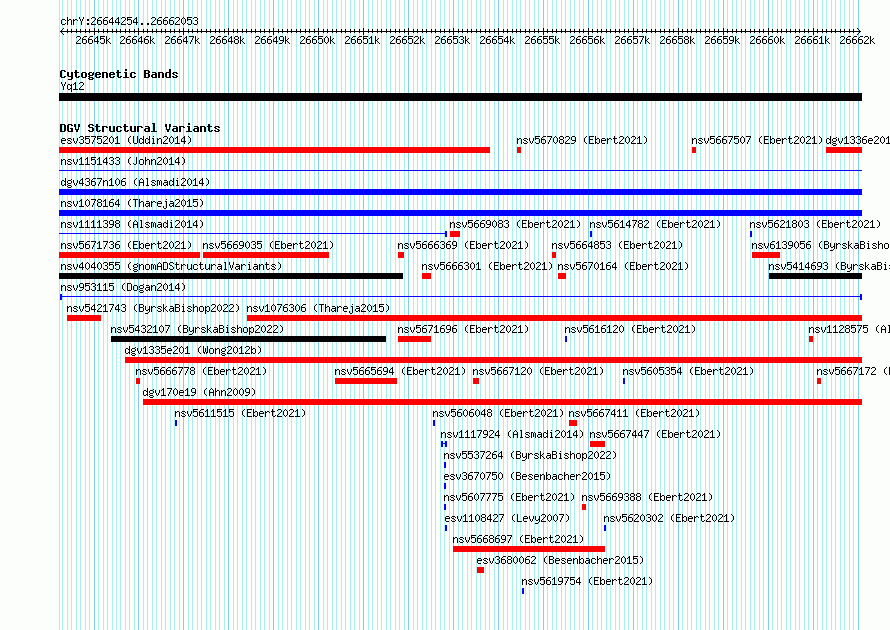The width and height of the screenshot is (890, 630).
Task: Click the chrY:26644254..26662053 region label
Action: click(129, 22)
